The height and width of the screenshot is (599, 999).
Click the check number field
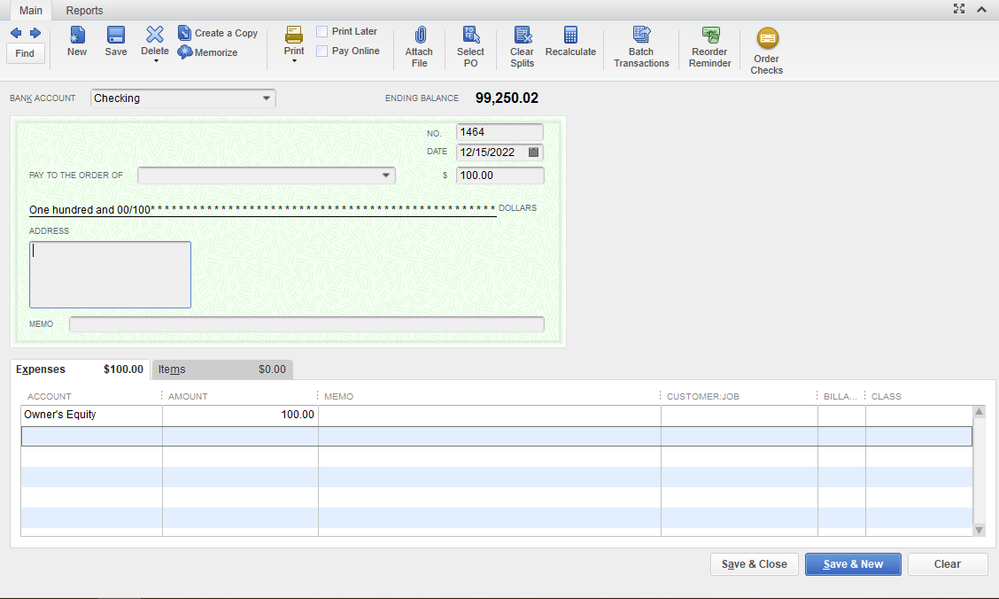point(500,132)
